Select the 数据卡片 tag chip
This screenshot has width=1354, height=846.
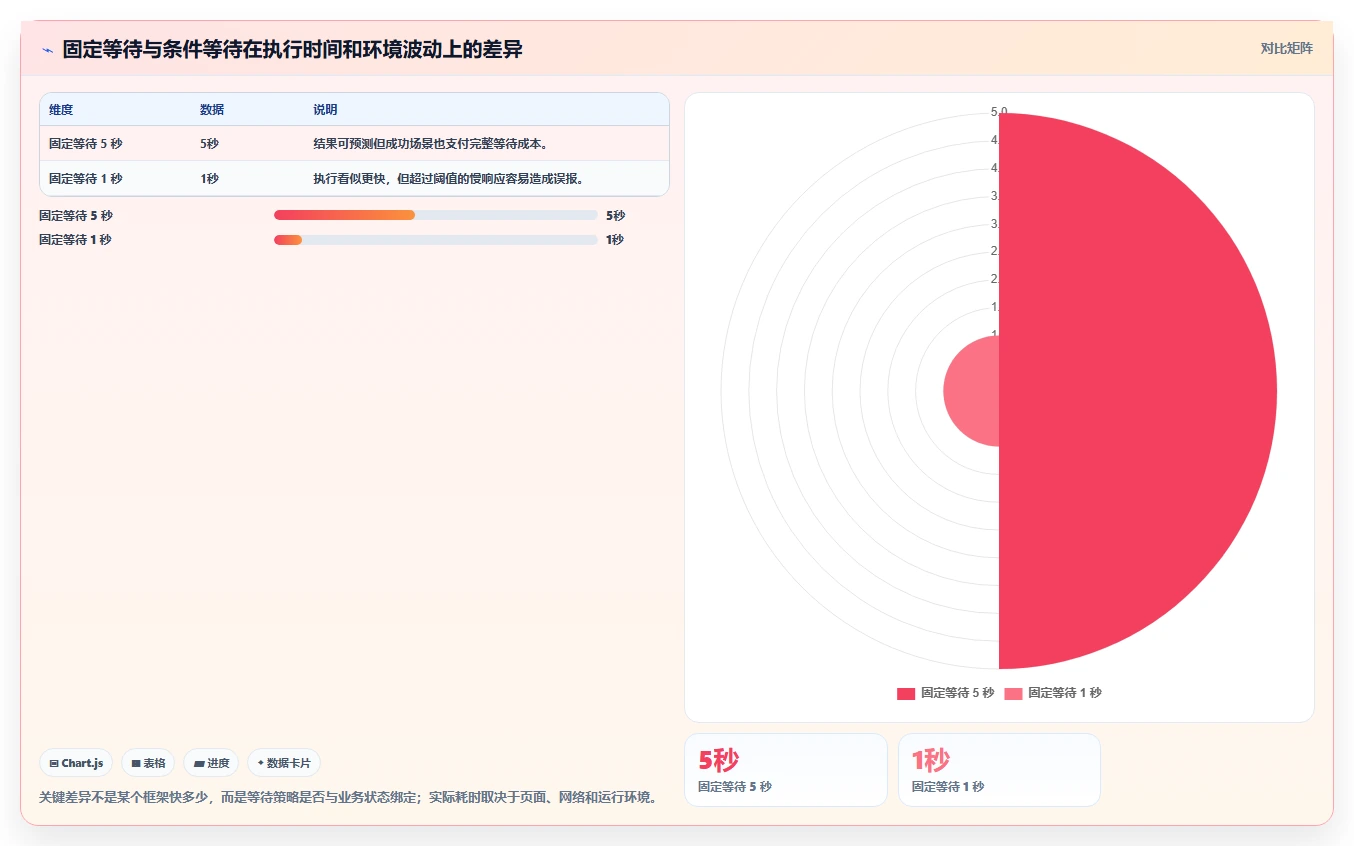click(x=284, y=763)
